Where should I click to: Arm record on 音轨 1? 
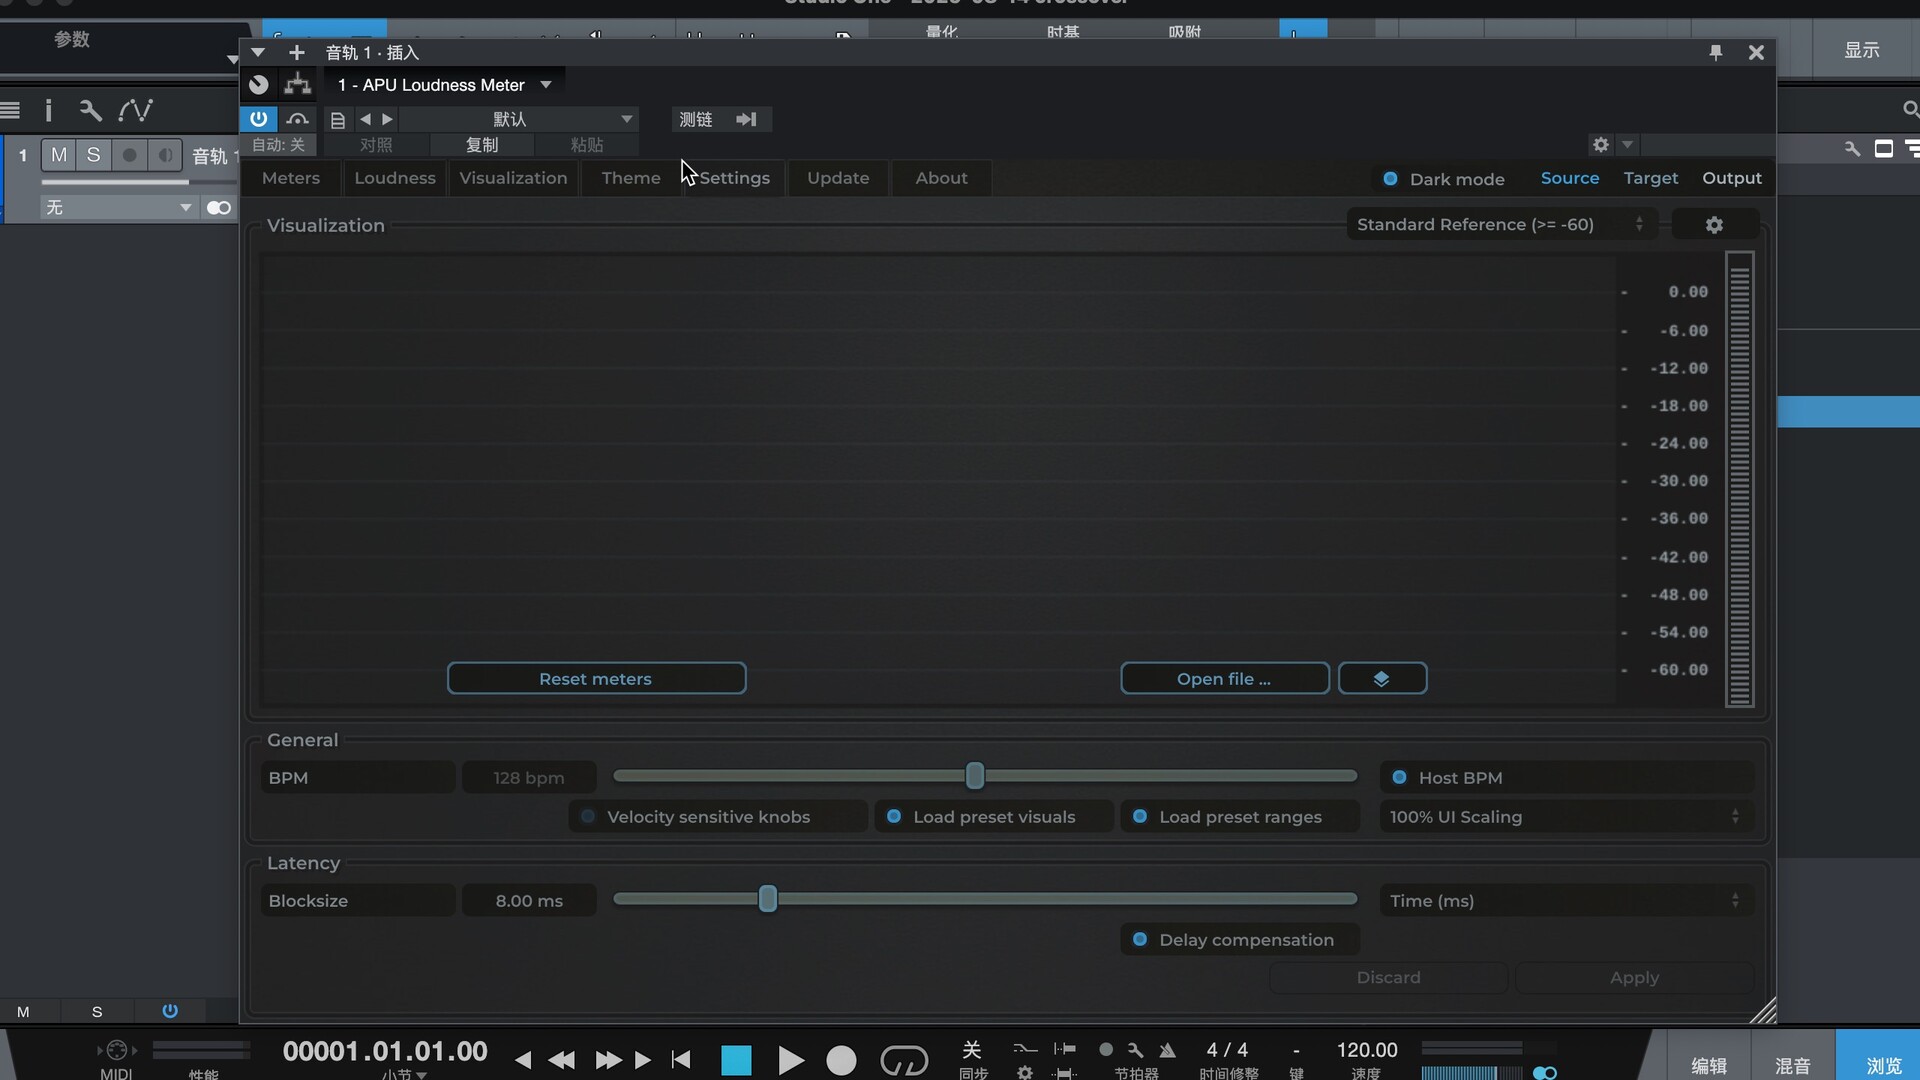tap(129, 155)
